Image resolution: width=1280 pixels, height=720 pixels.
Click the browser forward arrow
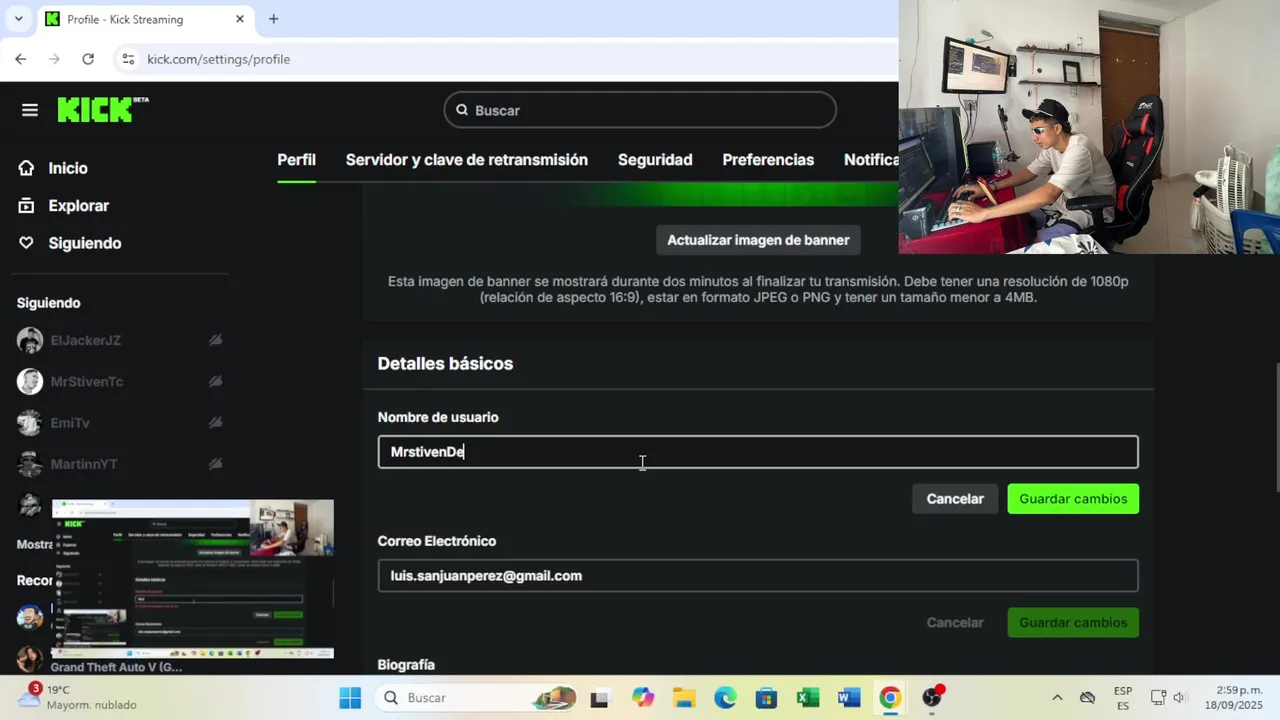54,59
